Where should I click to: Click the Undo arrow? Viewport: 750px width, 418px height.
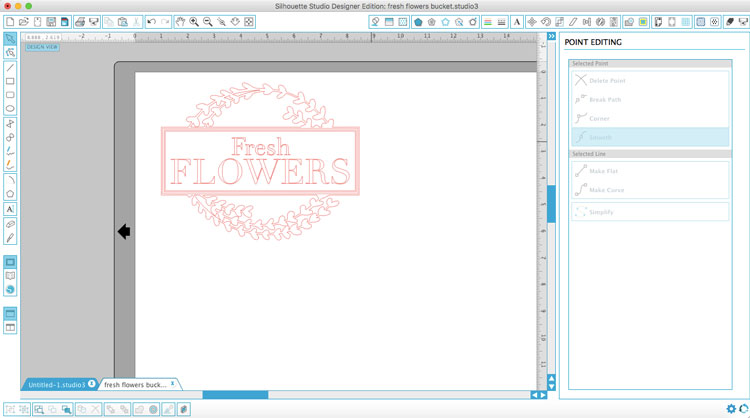pyautogui.click(x=152, y=22)
